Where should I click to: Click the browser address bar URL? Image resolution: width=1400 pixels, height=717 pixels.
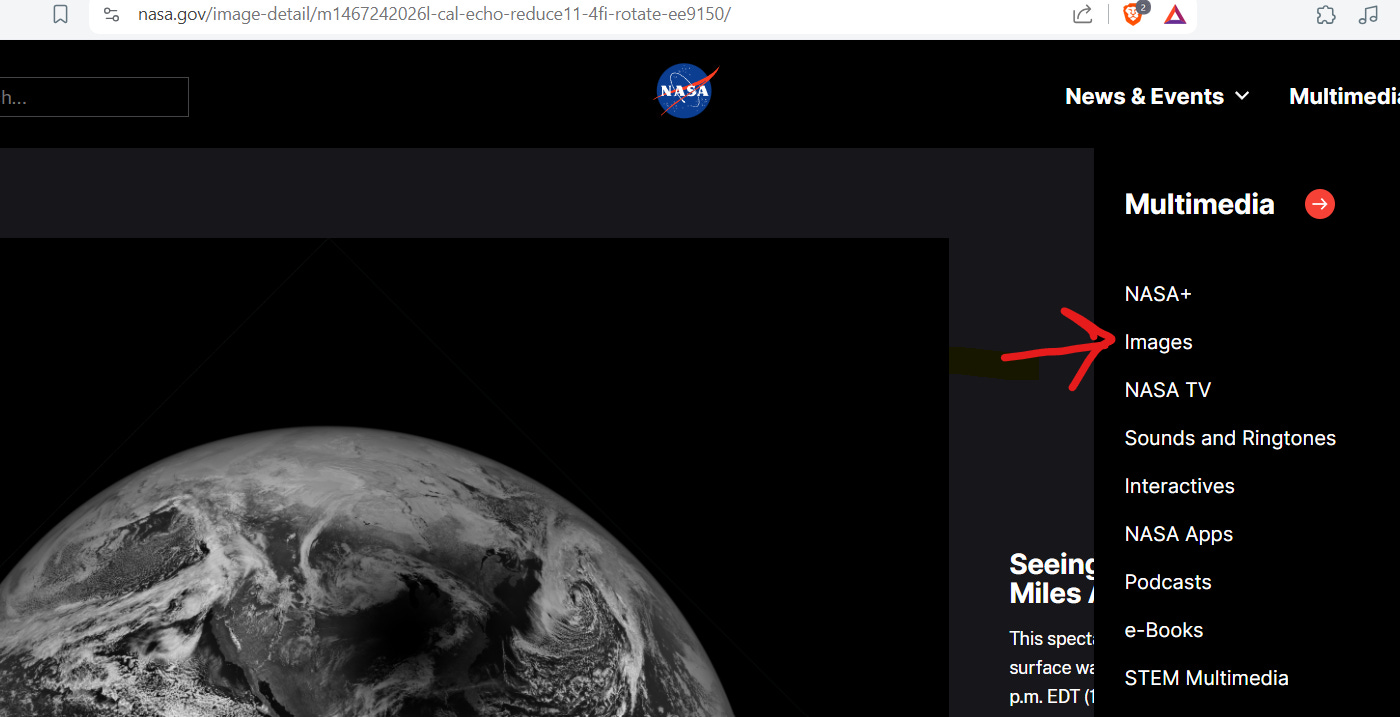click(x=434, y=15)
